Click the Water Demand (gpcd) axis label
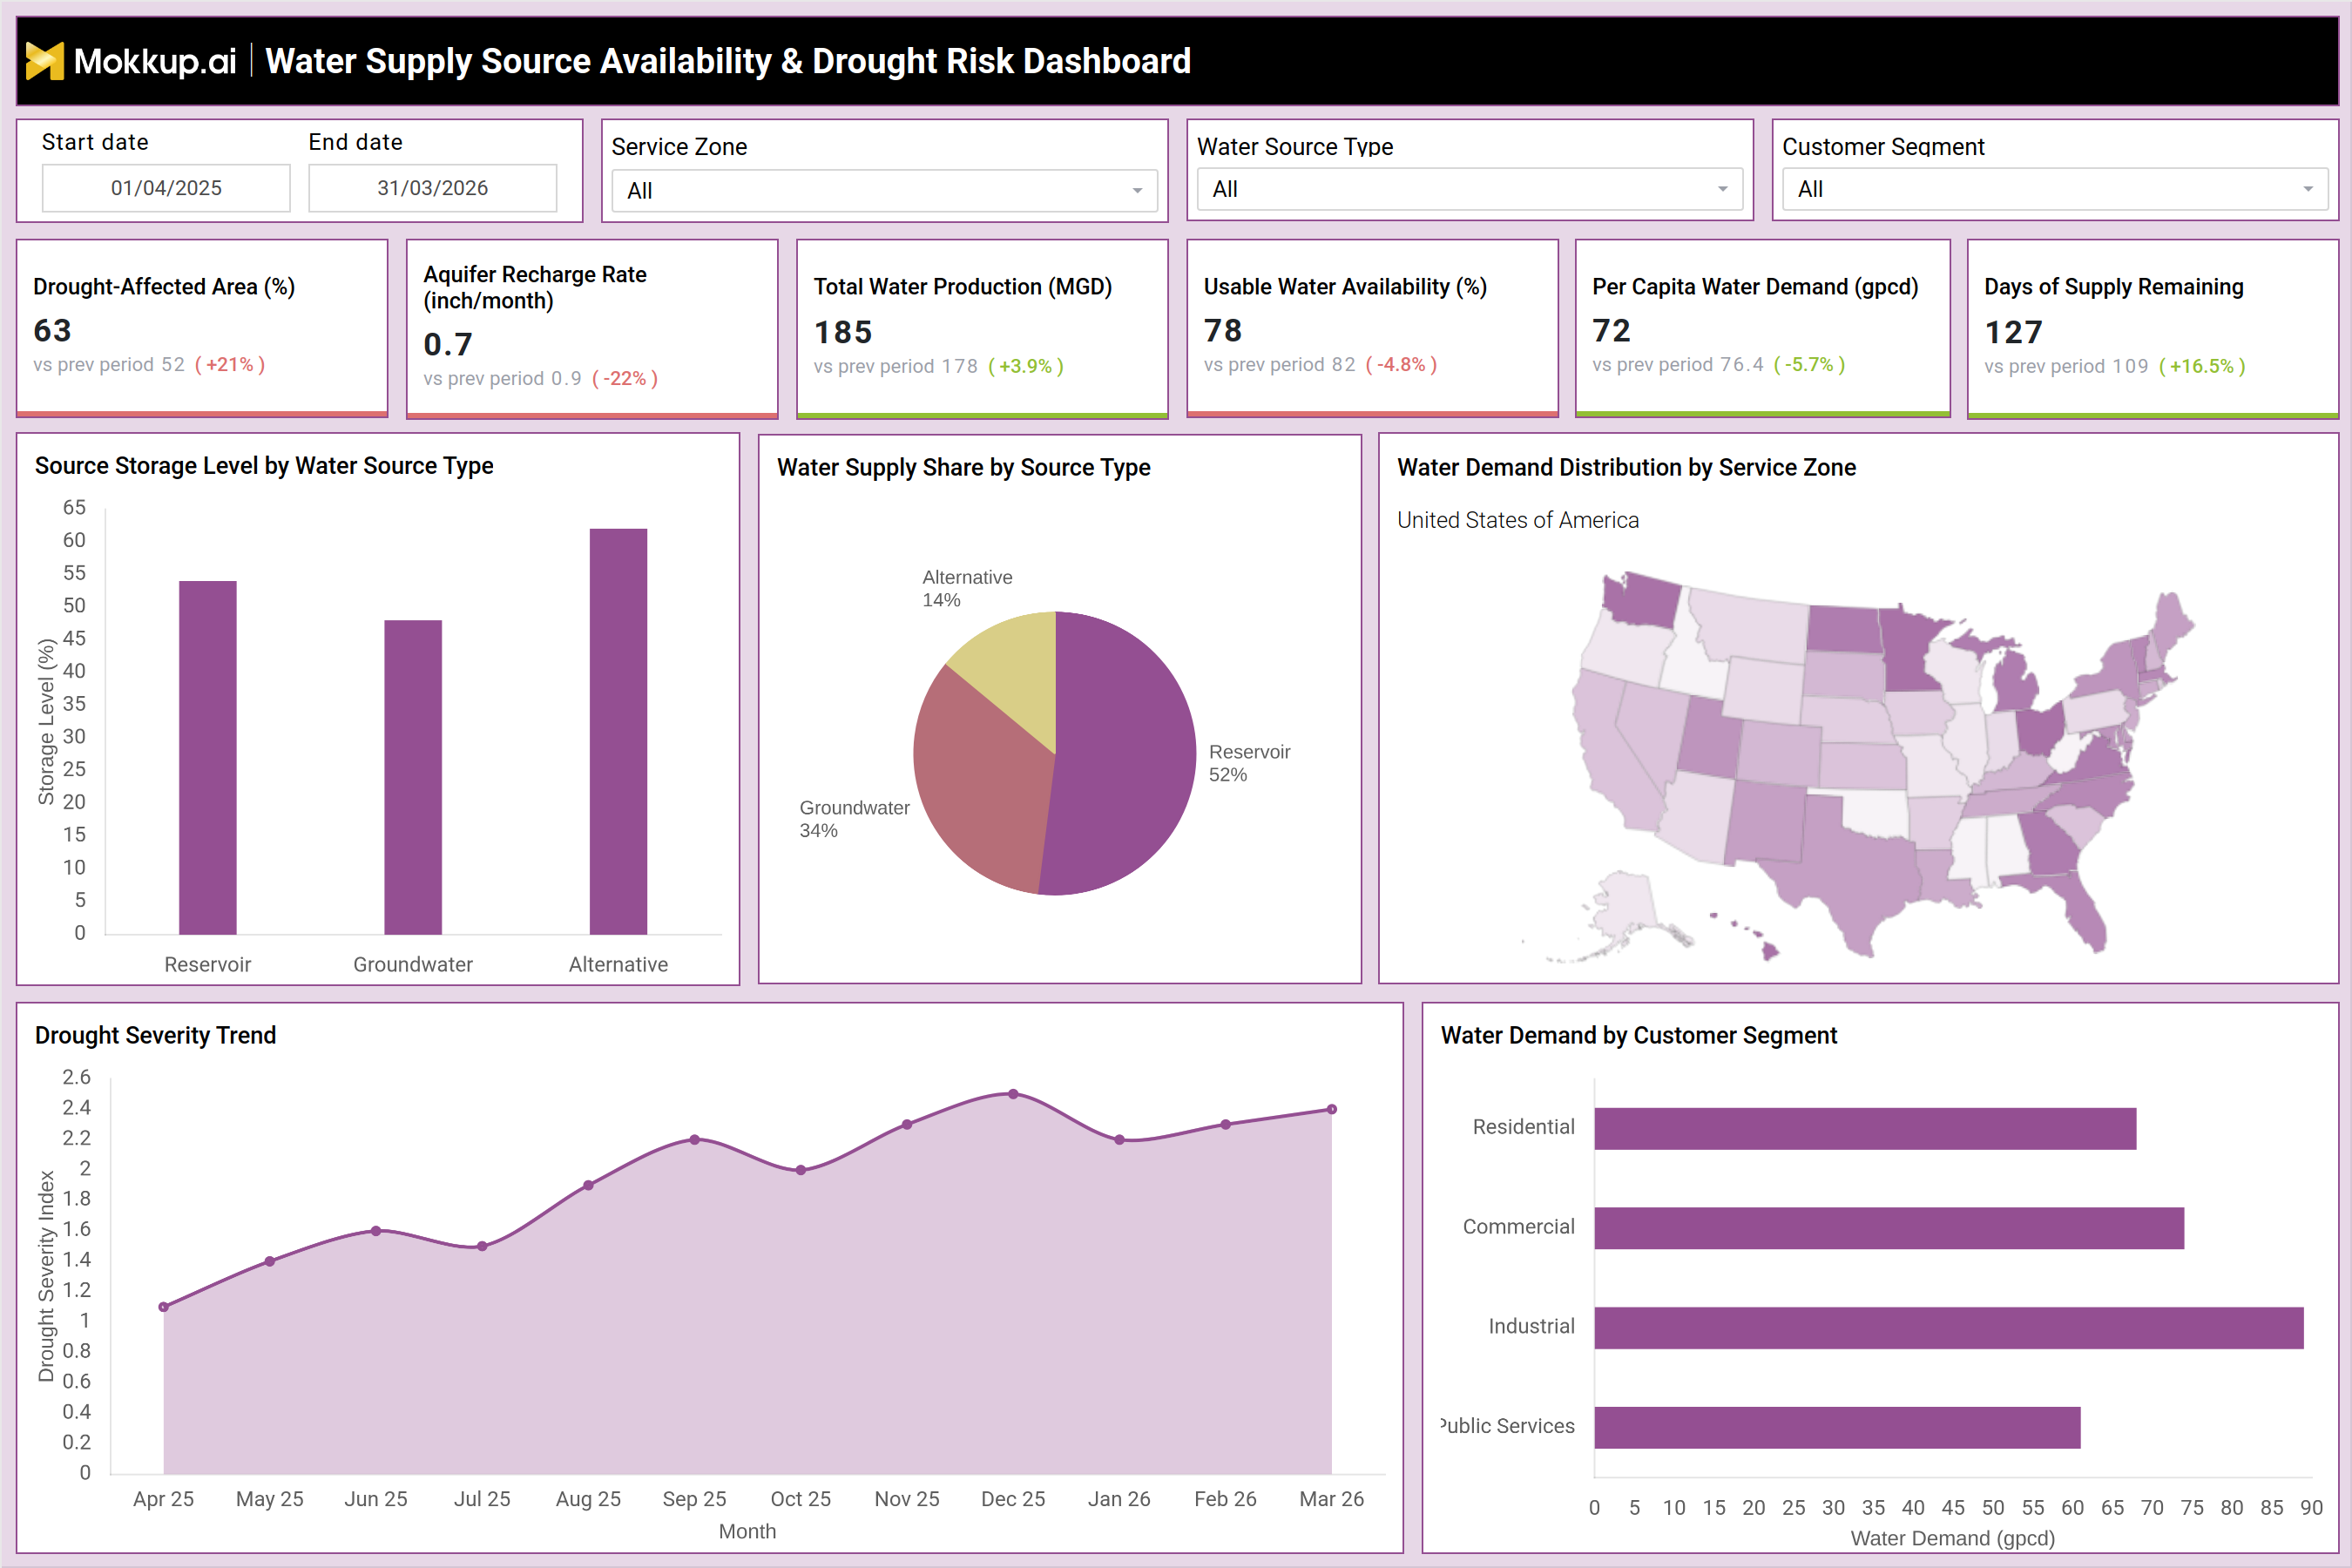2352x1568 pixels. click(1952, 1538)
